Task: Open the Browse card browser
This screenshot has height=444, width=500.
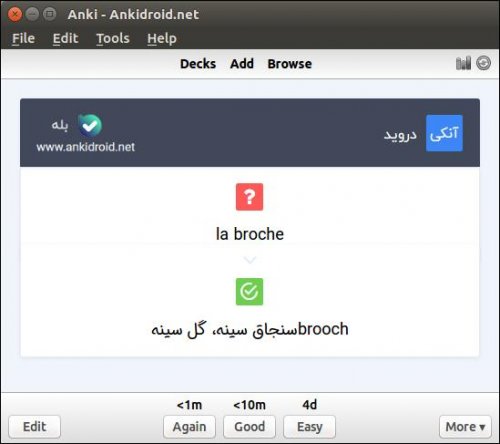Action: [x=290, y=64]
